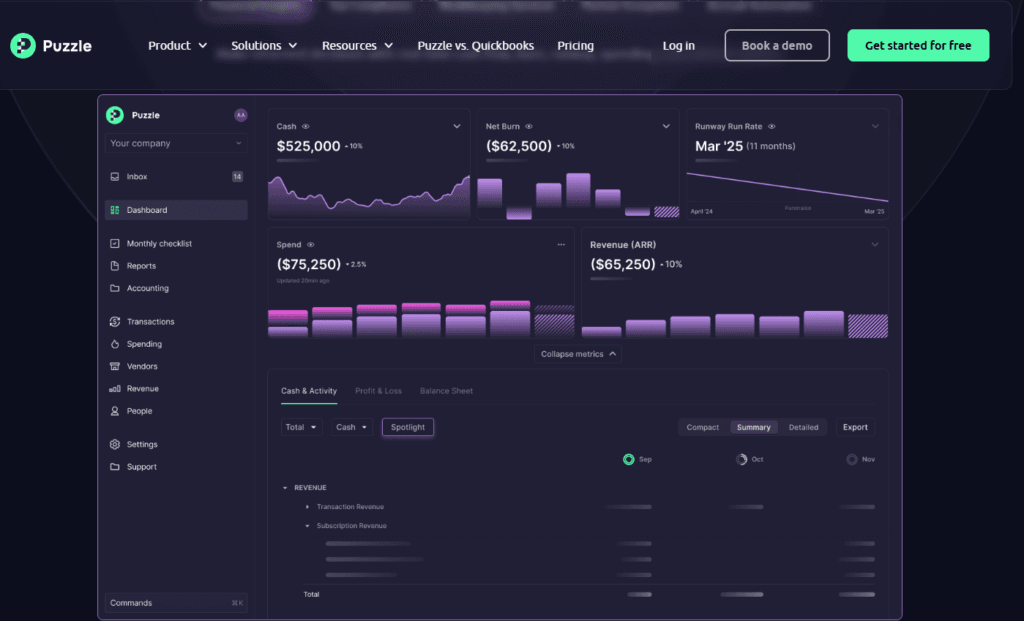Open the Pricing page link

[x=575, y=46]
